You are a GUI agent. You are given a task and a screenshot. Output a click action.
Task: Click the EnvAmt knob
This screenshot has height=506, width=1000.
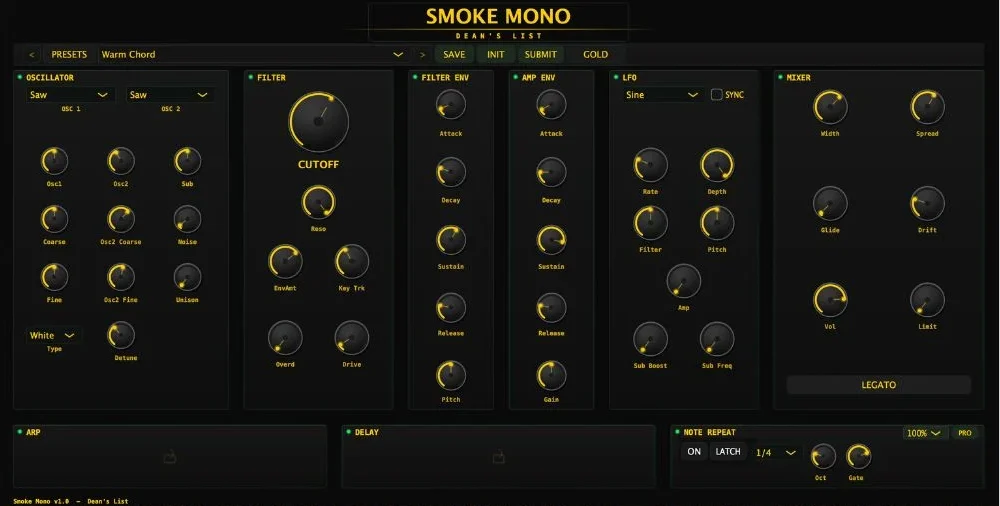click(285, 262)
